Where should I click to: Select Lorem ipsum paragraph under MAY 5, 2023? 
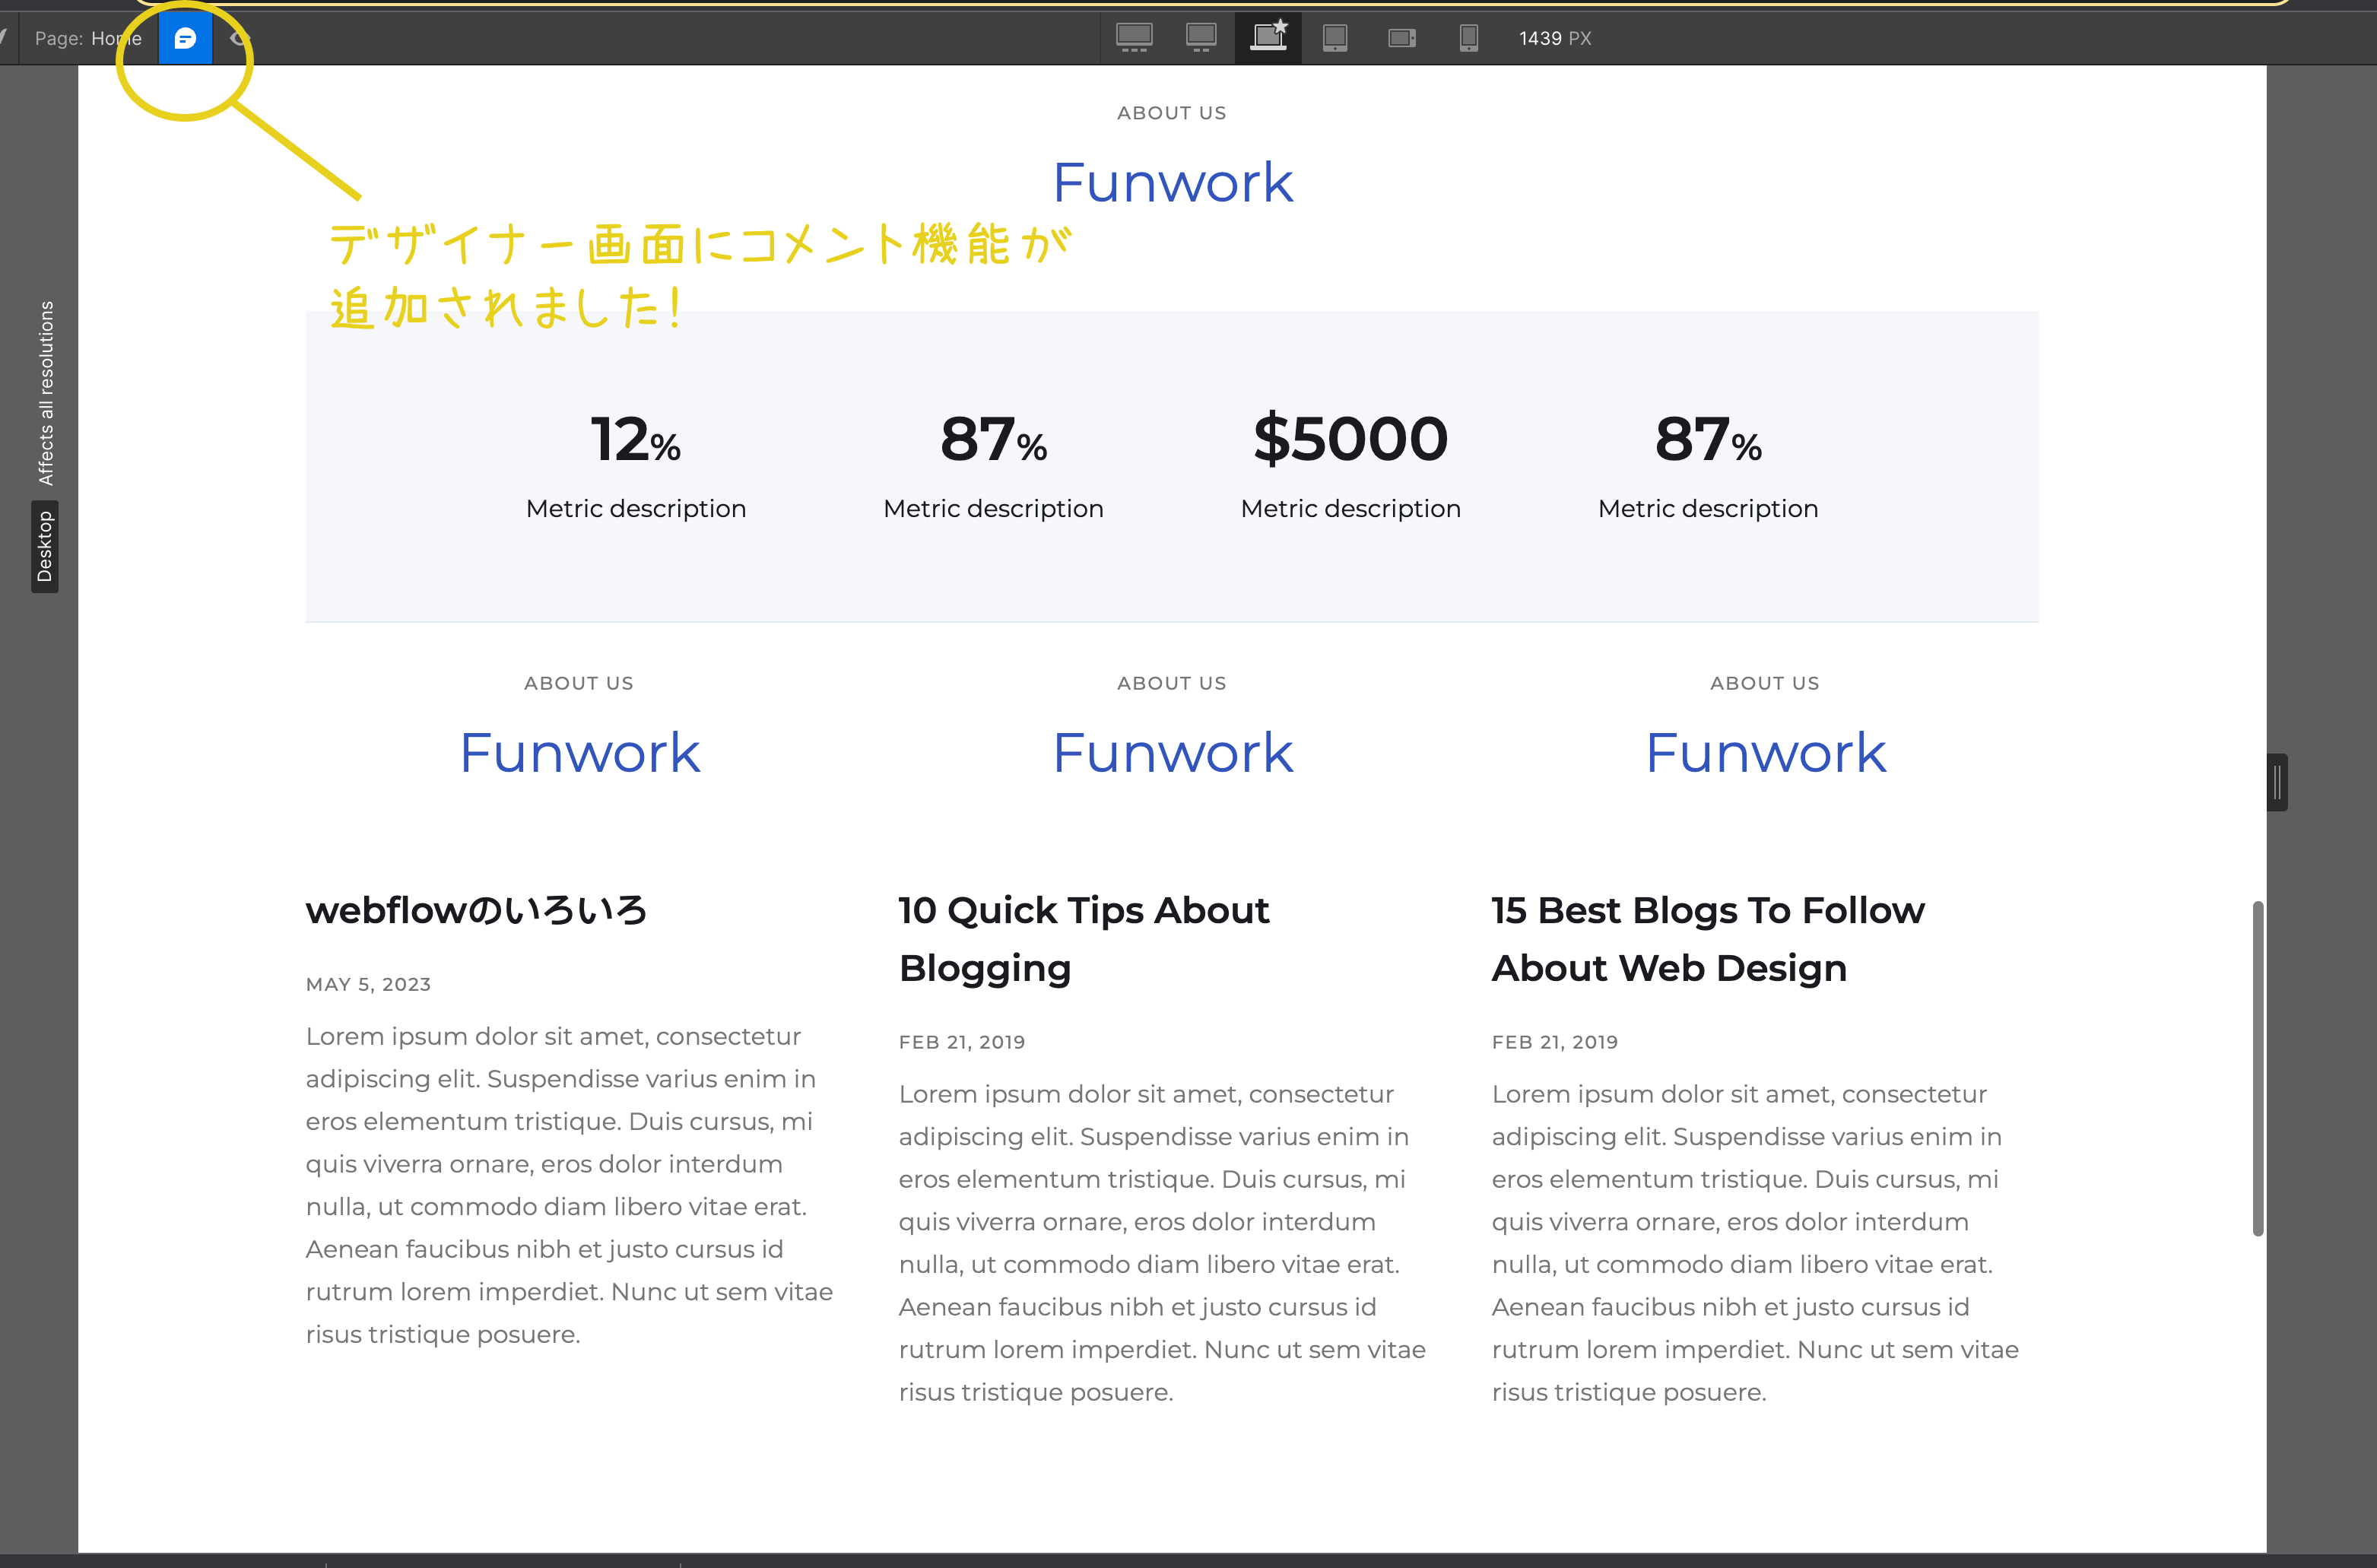tap(570, 1185)
